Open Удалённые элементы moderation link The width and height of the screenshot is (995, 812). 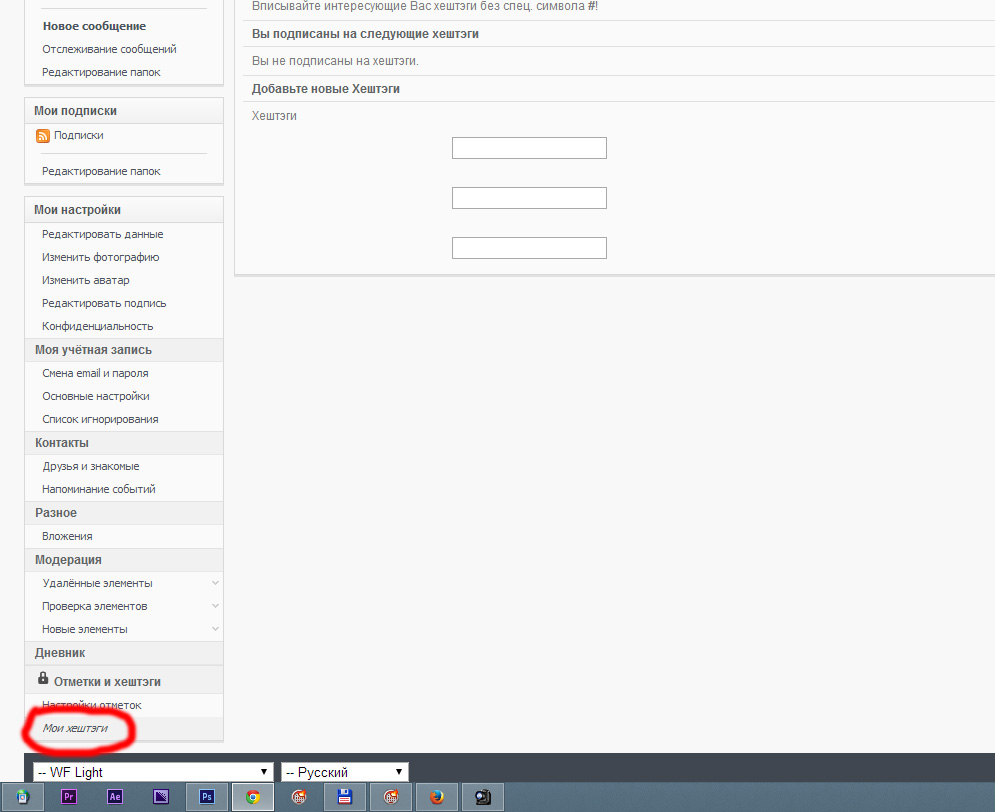97,583
